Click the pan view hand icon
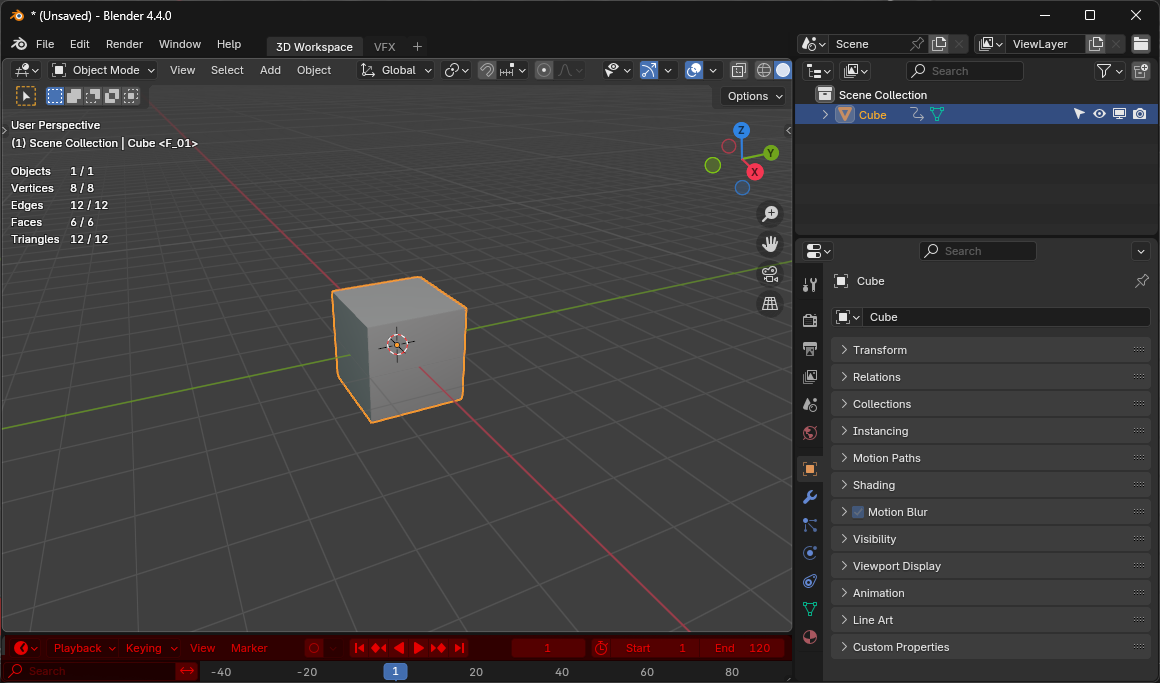This screenshot has width=1160, height=683. [770, 243]
